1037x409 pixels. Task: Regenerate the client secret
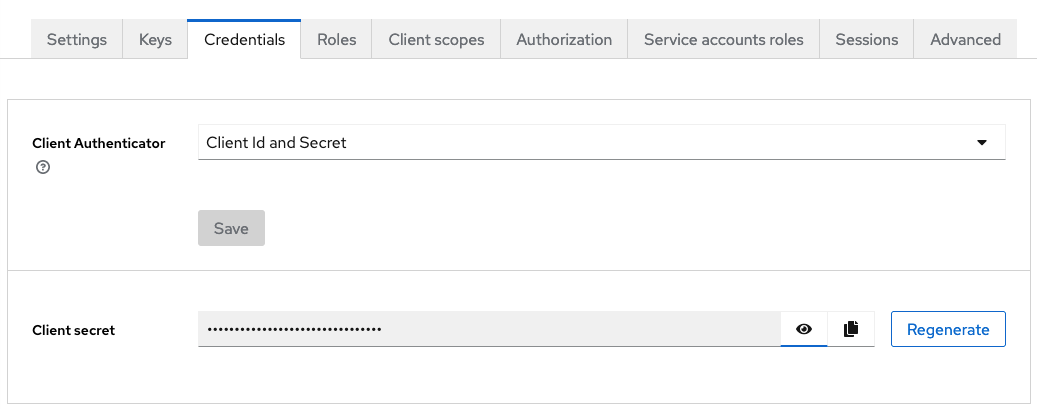[948, 329]
